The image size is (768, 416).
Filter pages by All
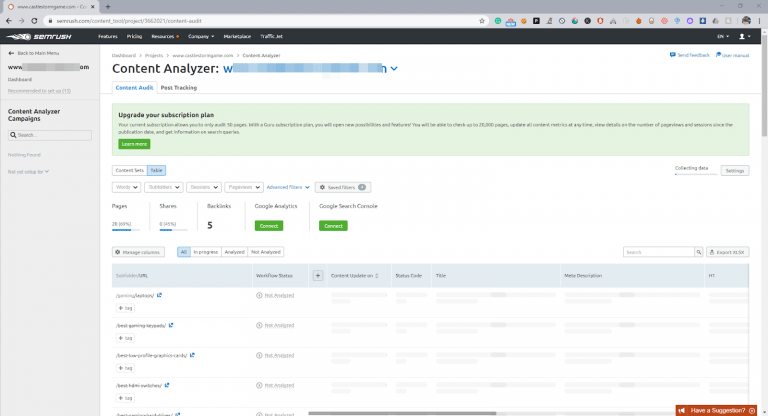184,252
